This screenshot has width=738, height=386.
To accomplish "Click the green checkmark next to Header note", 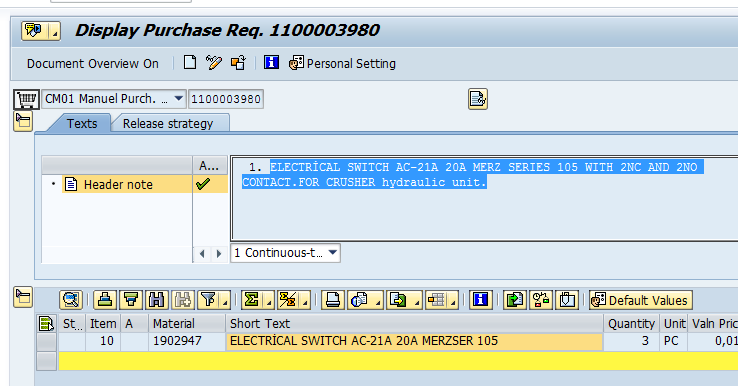I will point(203,184).
